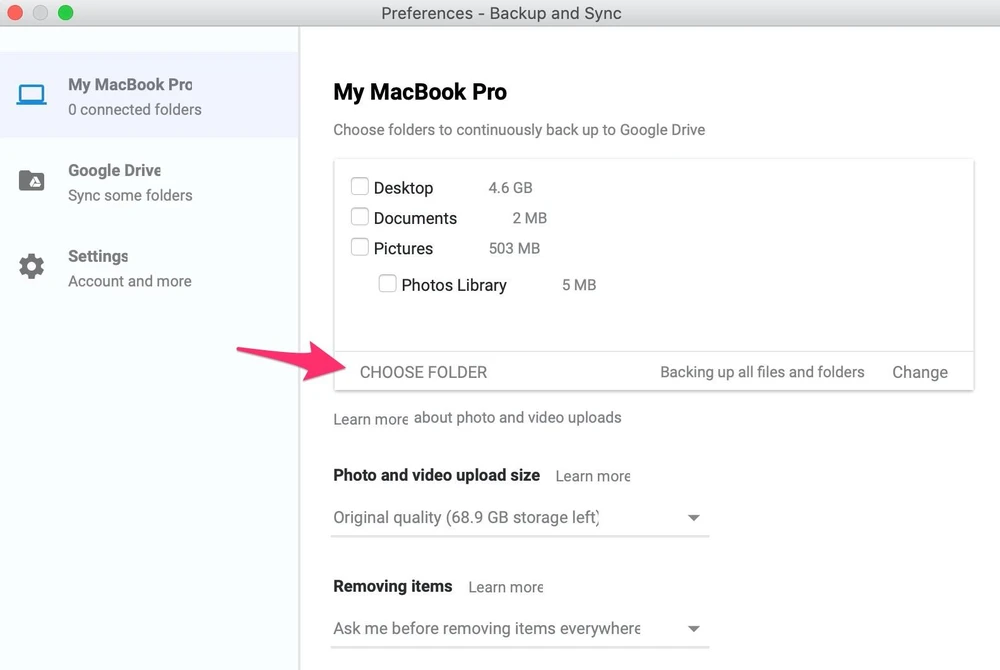This screenshot has height=670, width=1000.
Task: Enable the Desktop folder checkbox
Action: (x=360, y=187)
